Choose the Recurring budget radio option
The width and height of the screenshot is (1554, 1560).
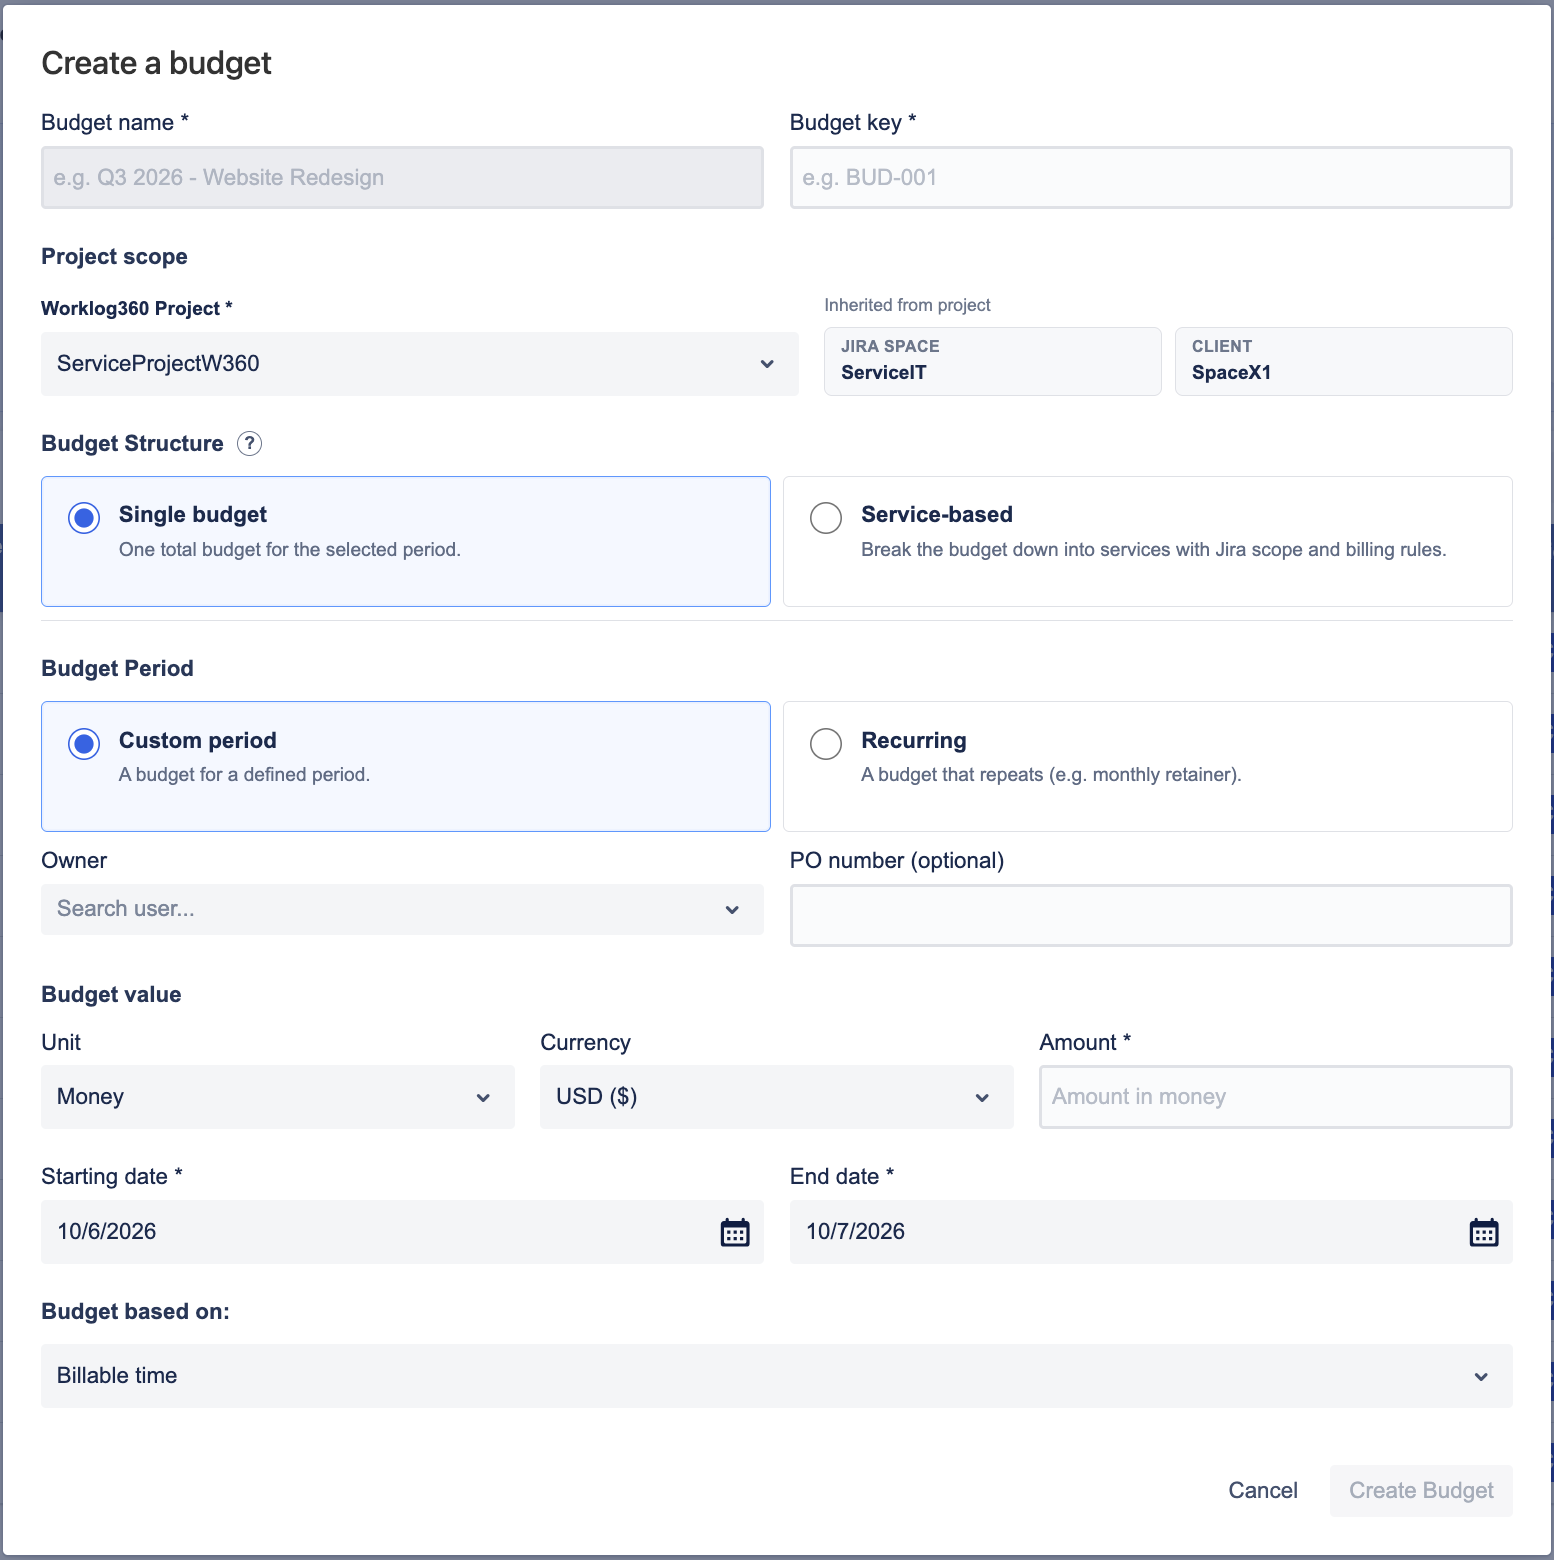click(x=826, y=743)
